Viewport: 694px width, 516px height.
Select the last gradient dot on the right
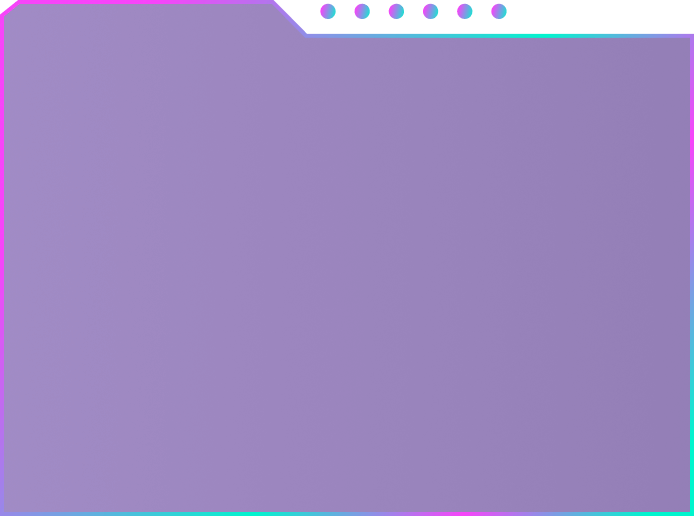tap(499, 12)
